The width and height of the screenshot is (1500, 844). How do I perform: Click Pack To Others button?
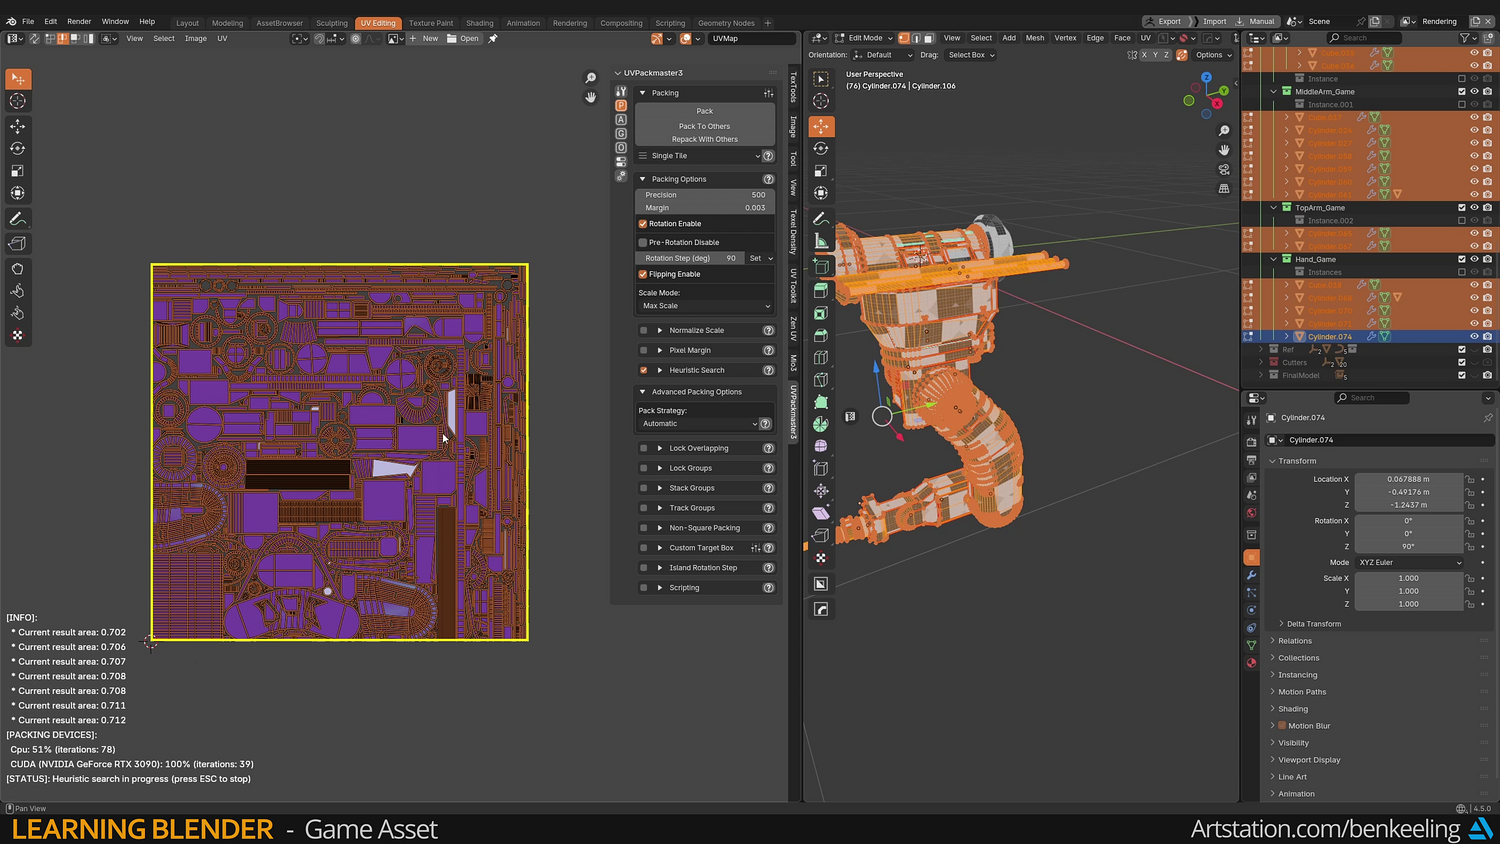pos(705,126)
